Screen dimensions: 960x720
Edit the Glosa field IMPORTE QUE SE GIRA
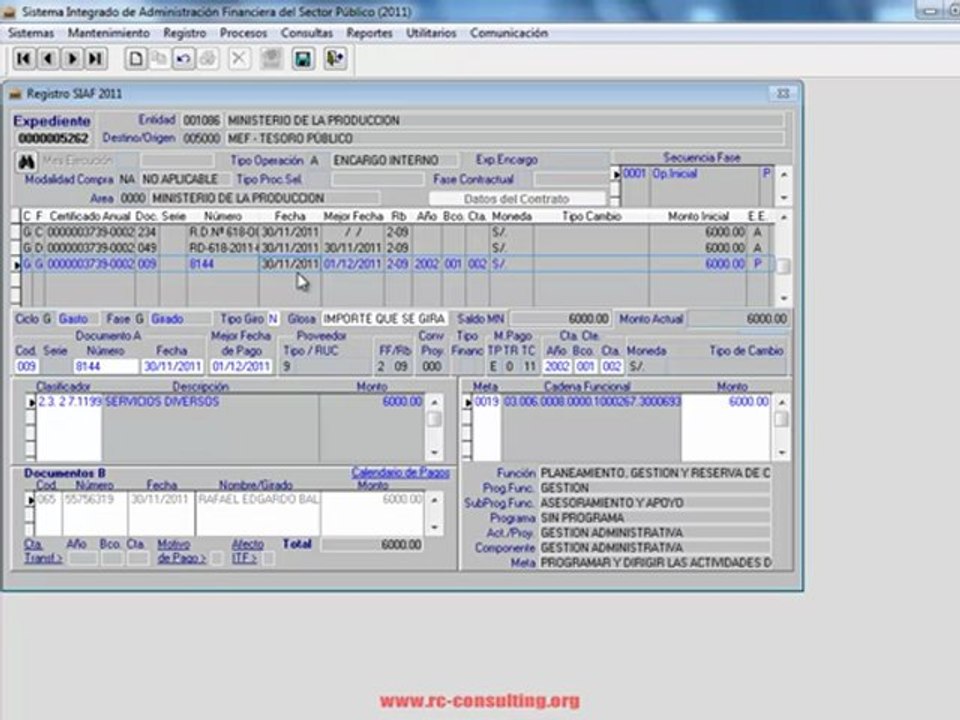tap(384, 318)
